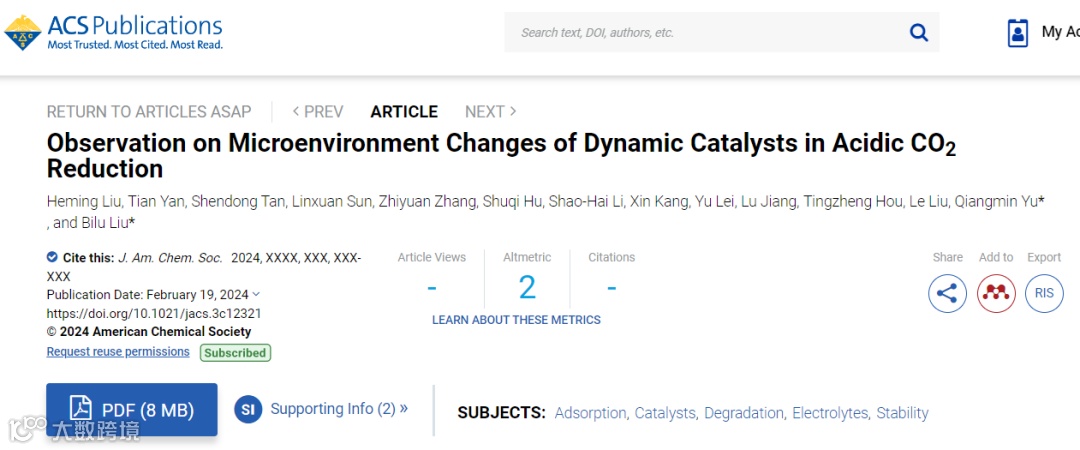The width and height of the screenshot is (1080, 450).
Task: Click in the search text field
Action: [700, 33]
